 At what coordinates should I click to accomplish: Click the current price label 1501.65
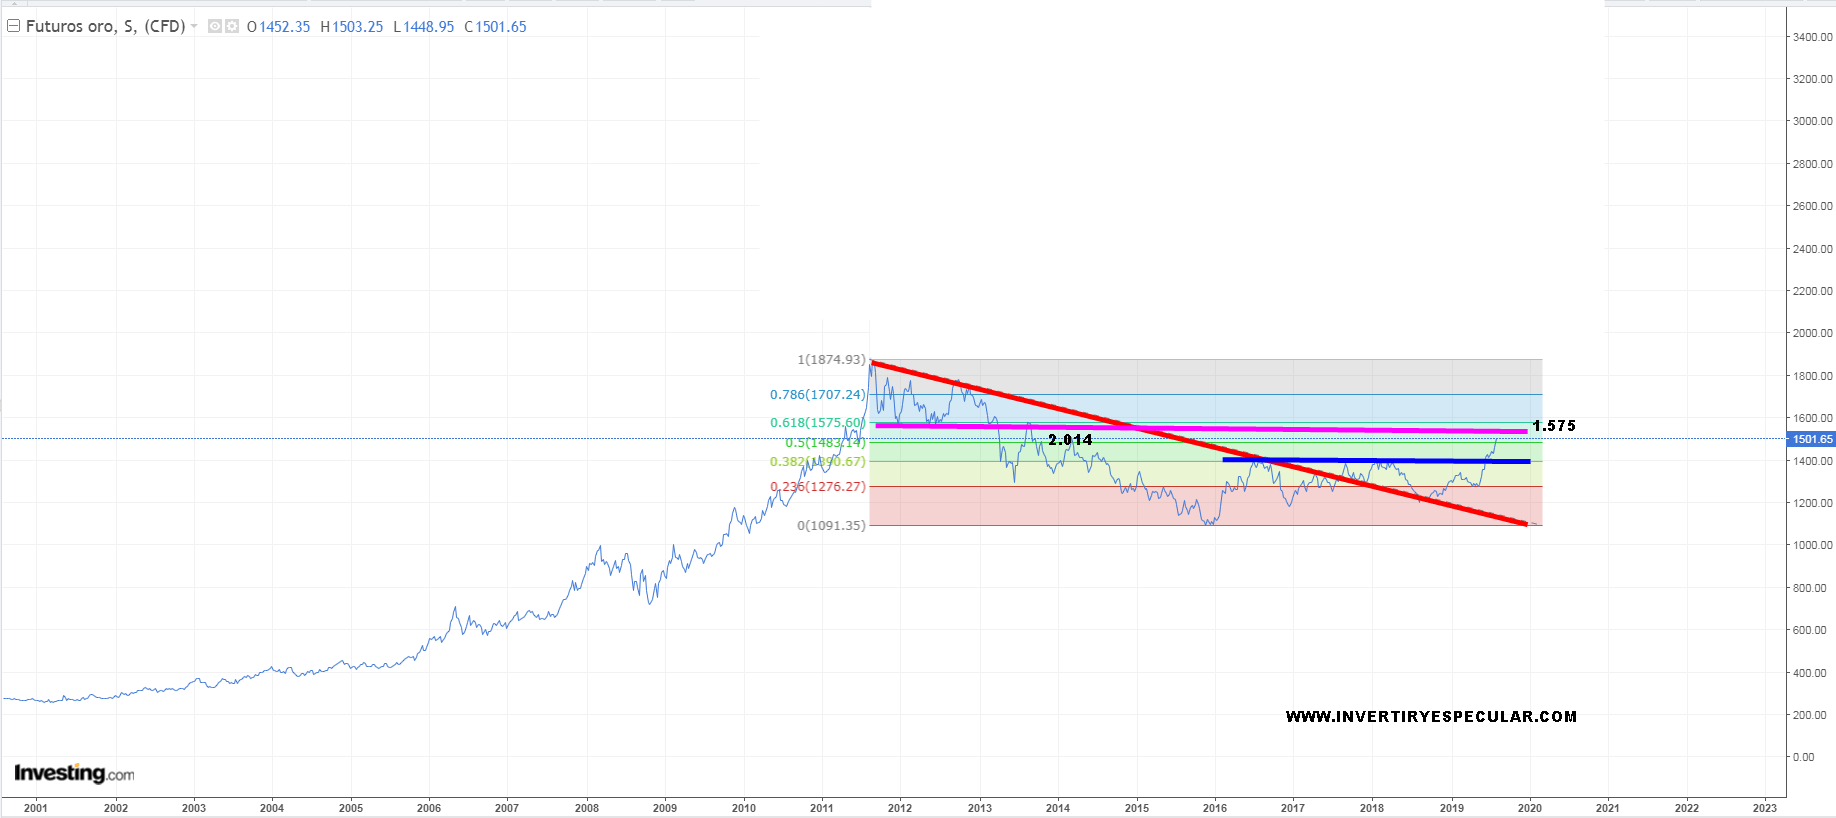1811,439
